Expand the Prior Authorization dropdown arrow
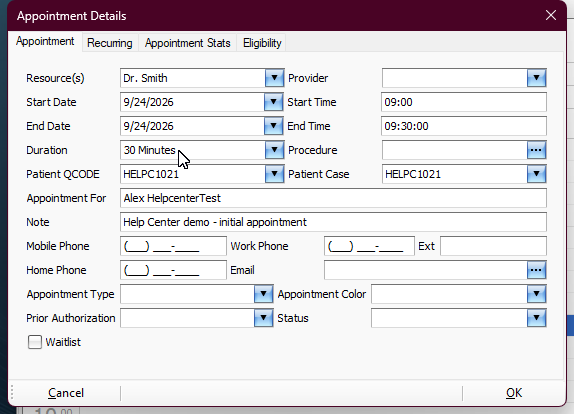Image resolution: width=574 pixels, height=414 pixels. [263, 318]
